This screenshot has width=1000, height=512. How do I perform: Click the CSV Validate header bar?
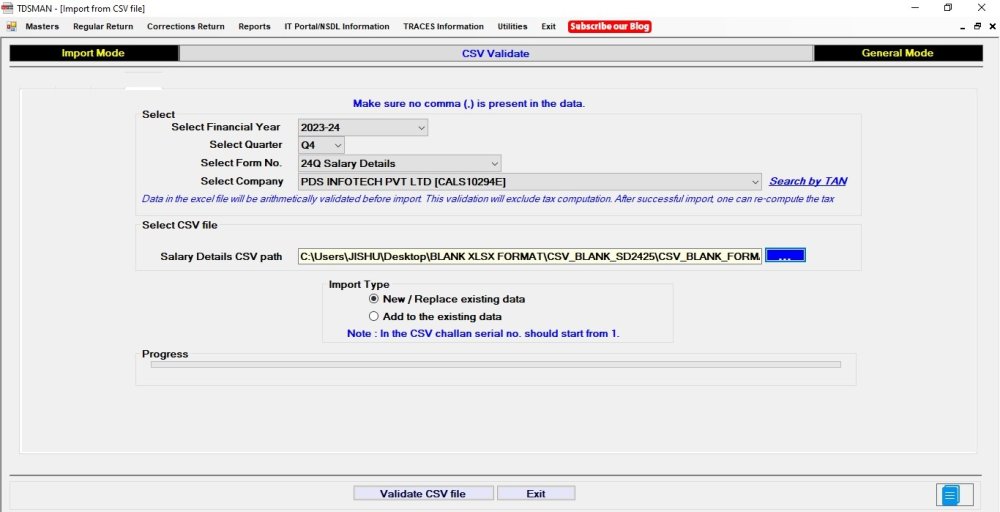(496, 54)
